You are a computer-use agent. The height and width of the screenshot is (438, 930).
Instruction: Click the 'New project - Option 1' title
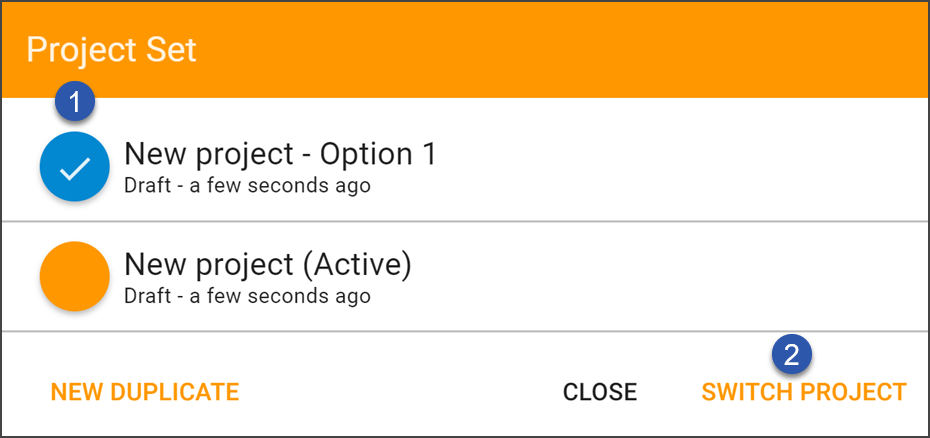pos(280,154)
